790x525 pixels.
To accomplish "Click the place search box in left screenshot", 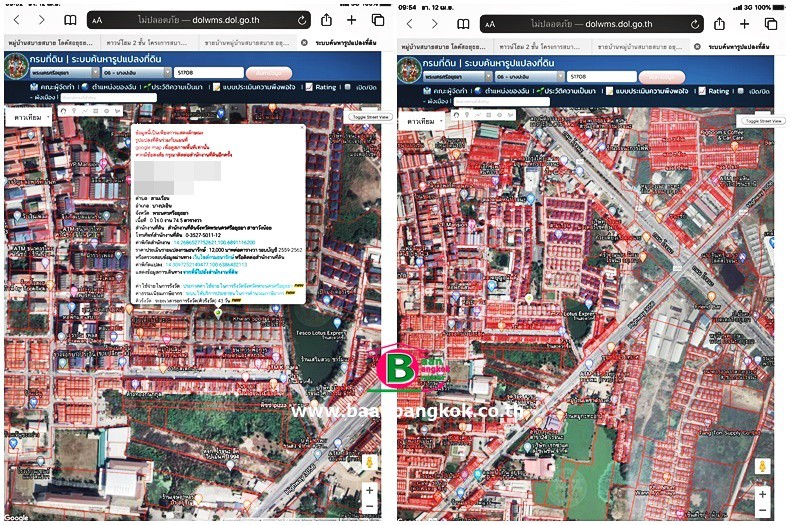I will pyautogui.click(x=108, y=97).
